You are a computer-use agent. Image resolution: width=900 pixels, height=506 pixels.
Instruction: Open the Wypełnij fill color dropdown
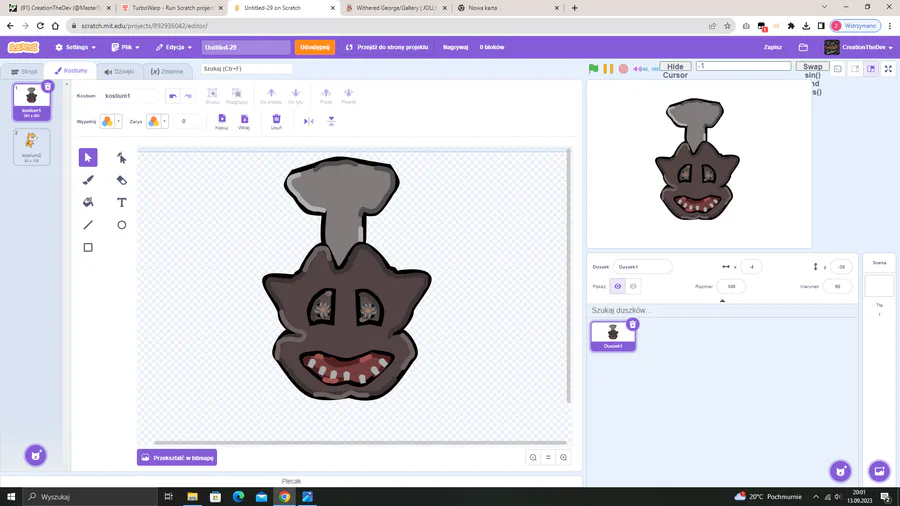(x=119, y=121)
